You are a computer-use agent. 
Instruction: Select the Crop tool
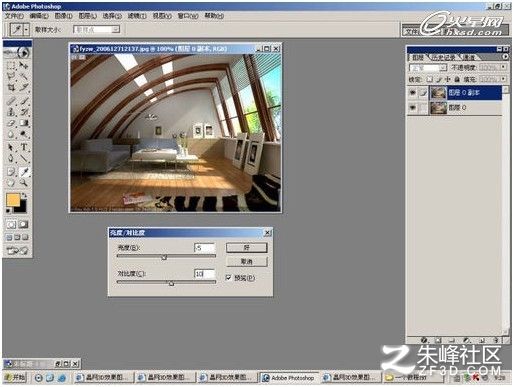[11, 88]
